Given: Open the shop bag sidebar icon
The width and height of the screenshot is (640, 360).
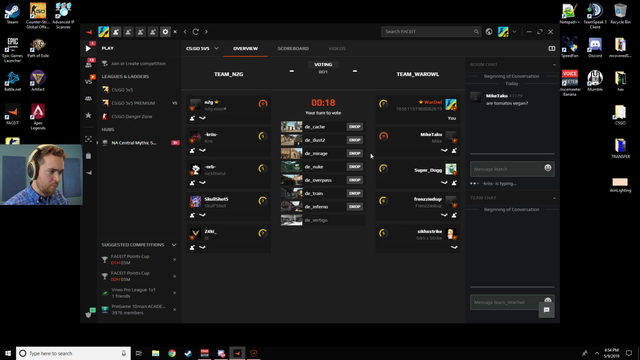Looking at the screenshot, I should [x=89, y=156].
